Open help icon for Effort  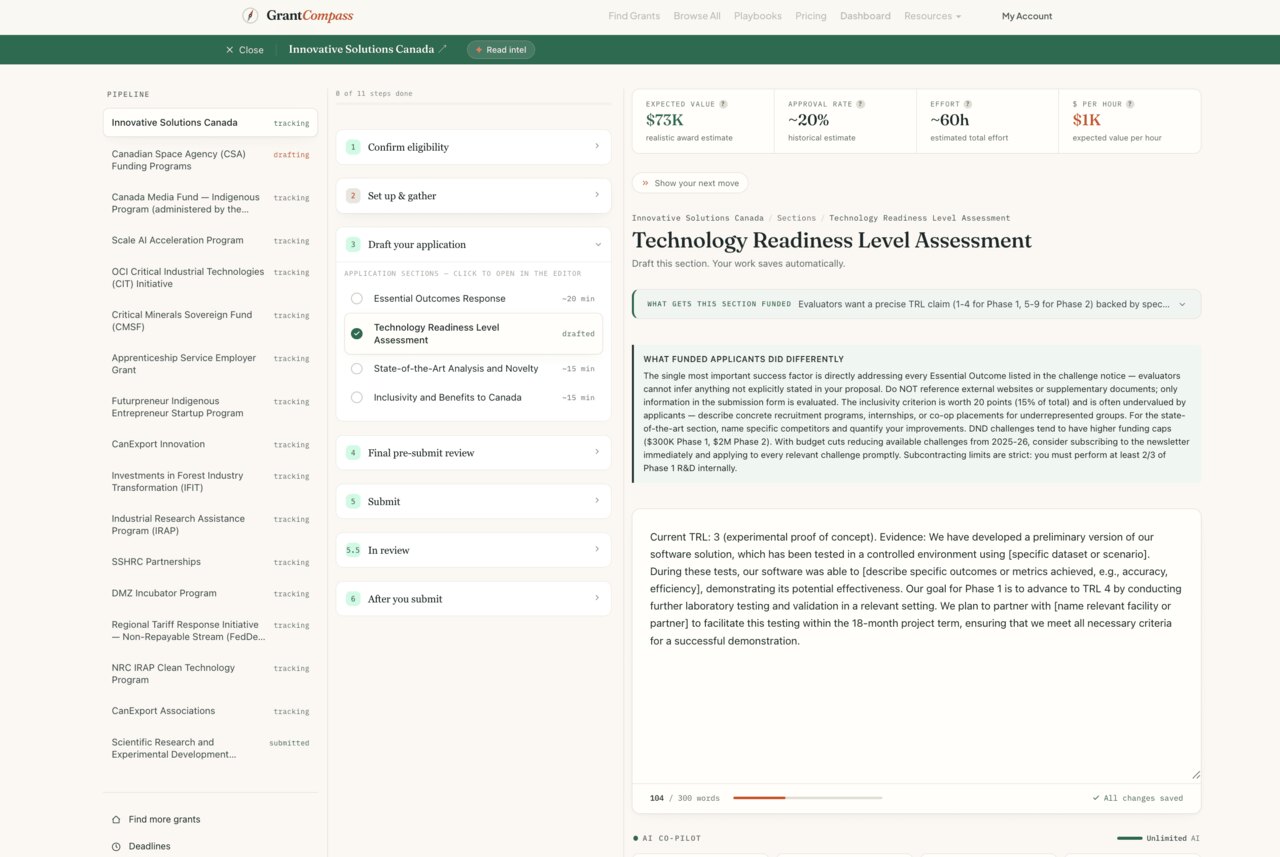pos(967,104)
